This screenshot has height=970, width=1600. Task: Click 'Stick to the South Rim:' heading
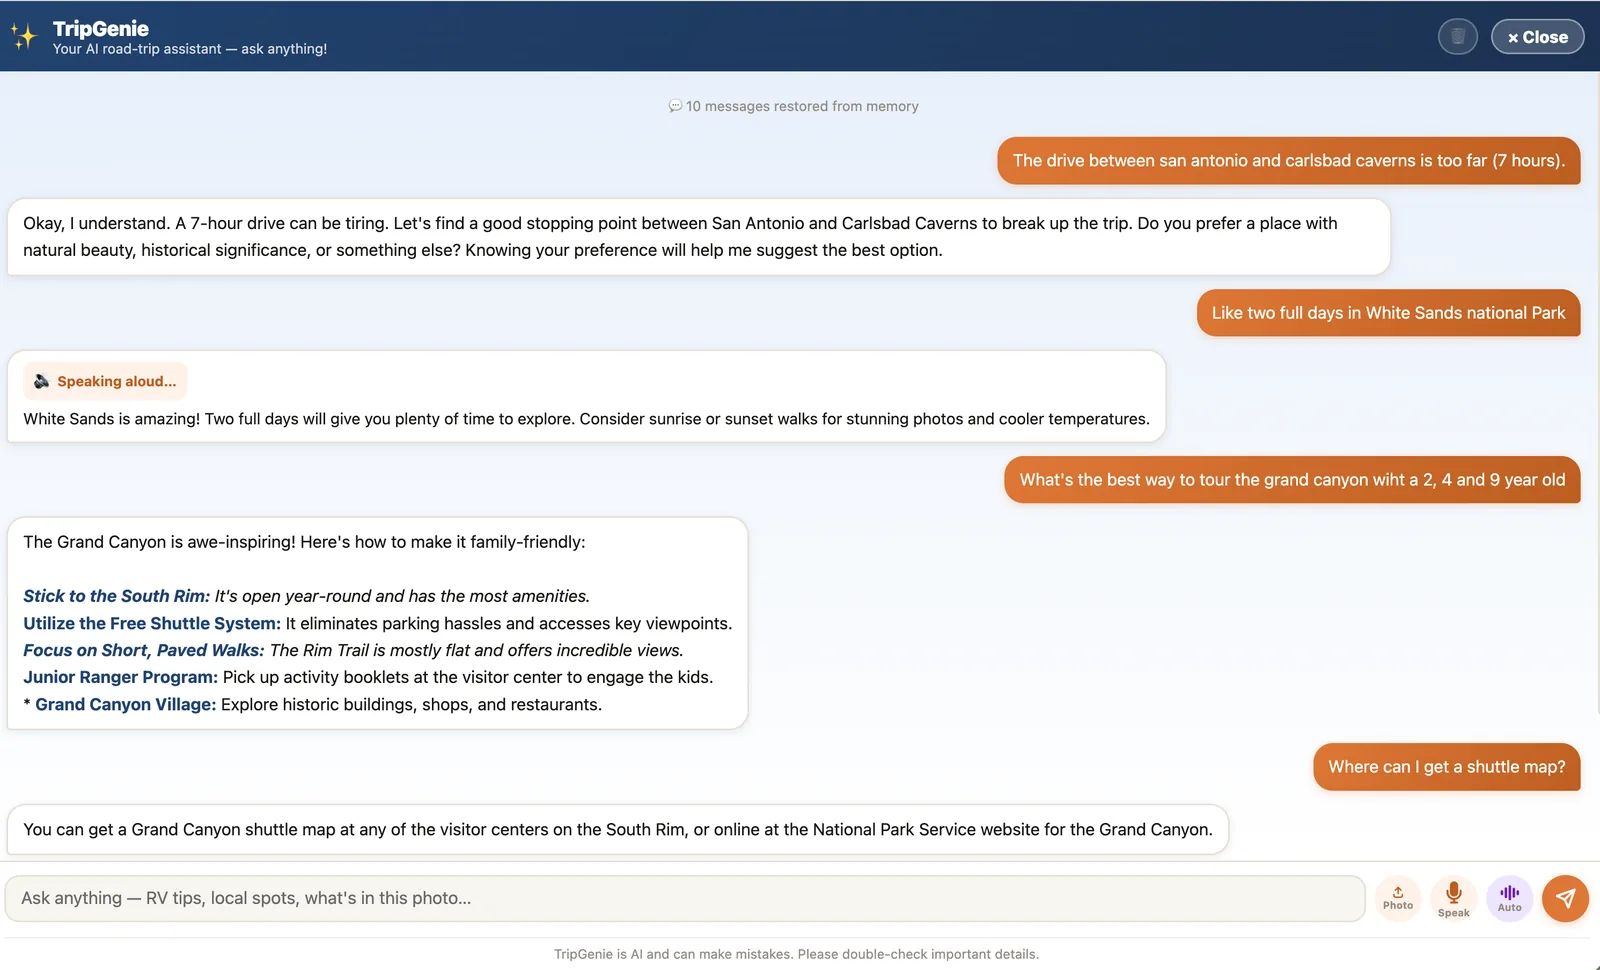point(117,596)
